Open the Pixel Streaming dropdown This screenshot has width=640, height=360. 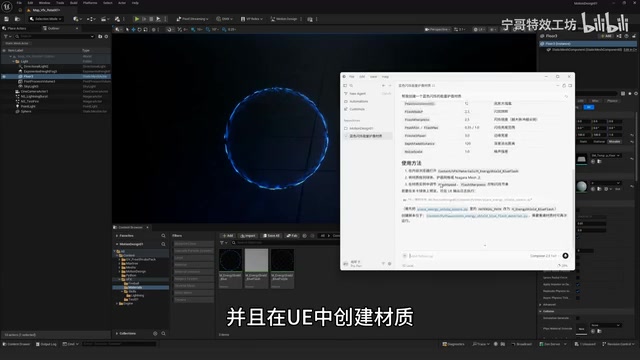[x=192, y=19]
